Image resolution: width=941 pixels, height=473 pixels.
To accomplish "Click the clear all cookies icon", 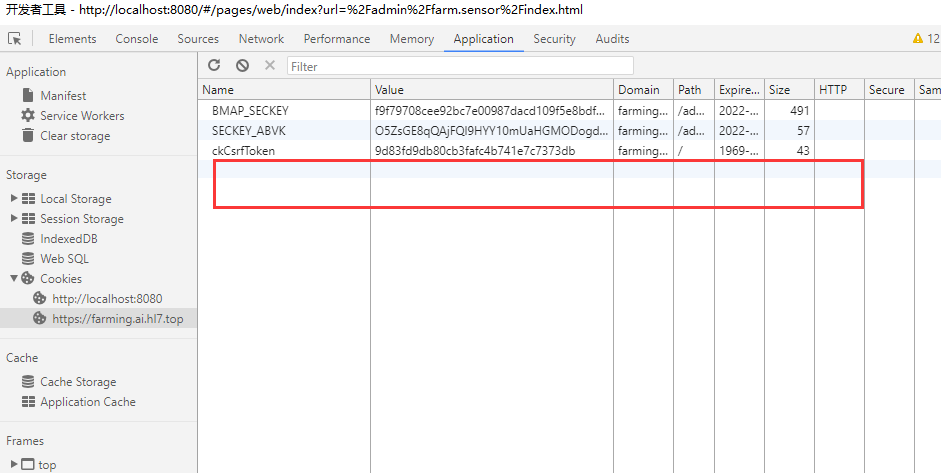I will tap(242, 65).
